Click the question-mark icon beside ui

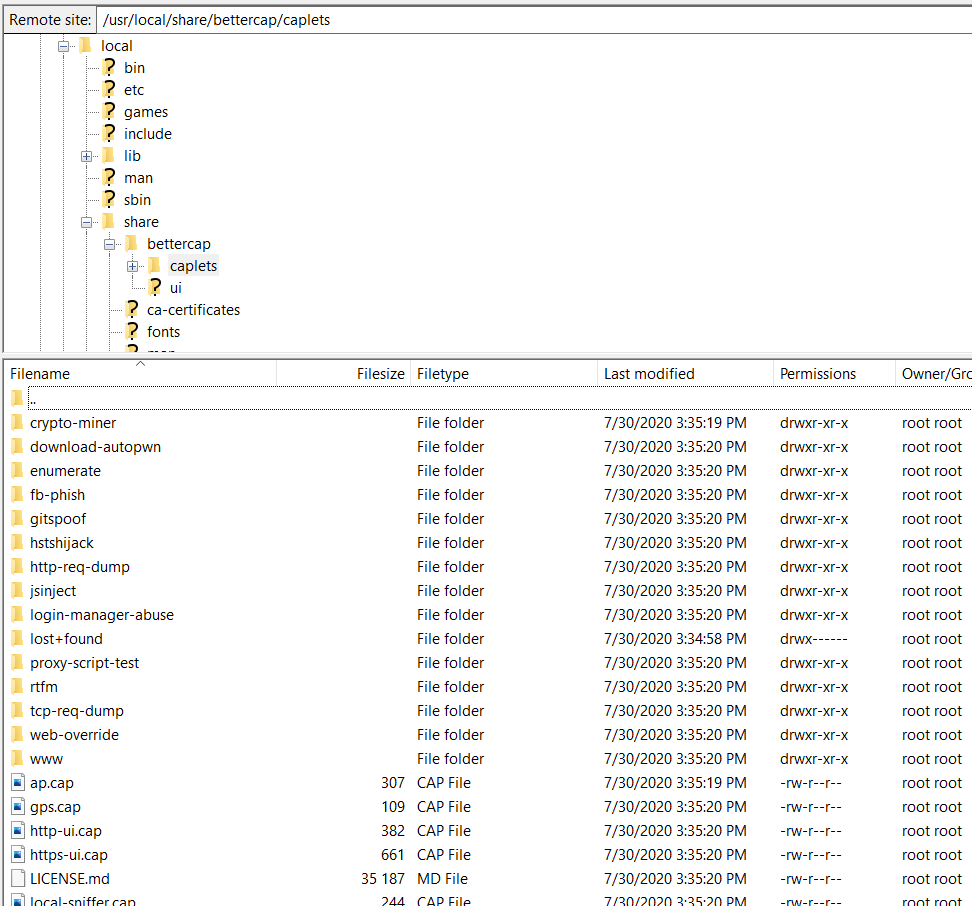(x=155, y=287)
